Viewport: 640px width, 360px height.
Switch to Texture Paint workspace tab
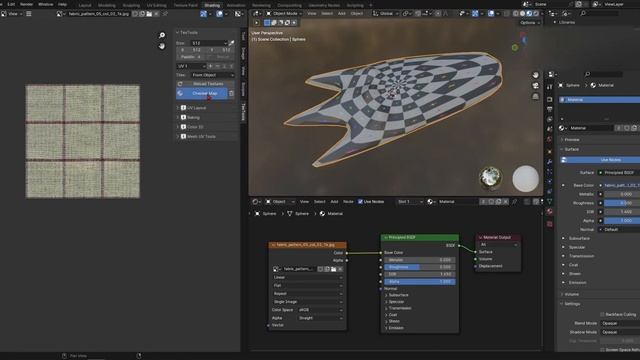186,5
